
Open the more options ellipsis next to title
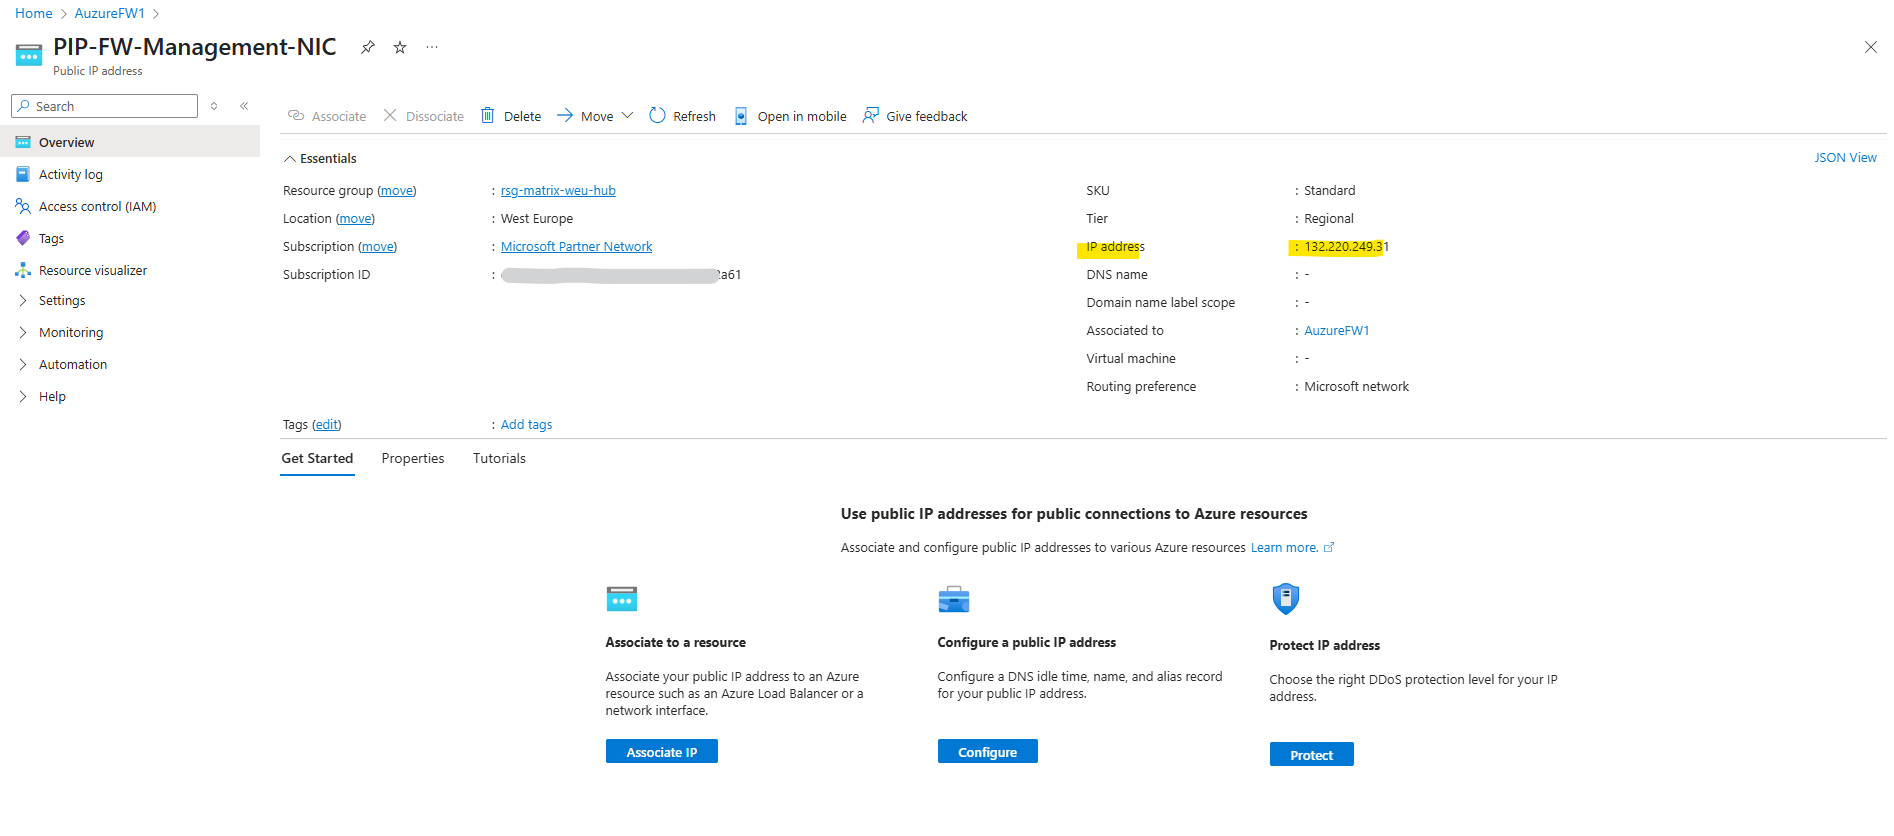(432, 47)
